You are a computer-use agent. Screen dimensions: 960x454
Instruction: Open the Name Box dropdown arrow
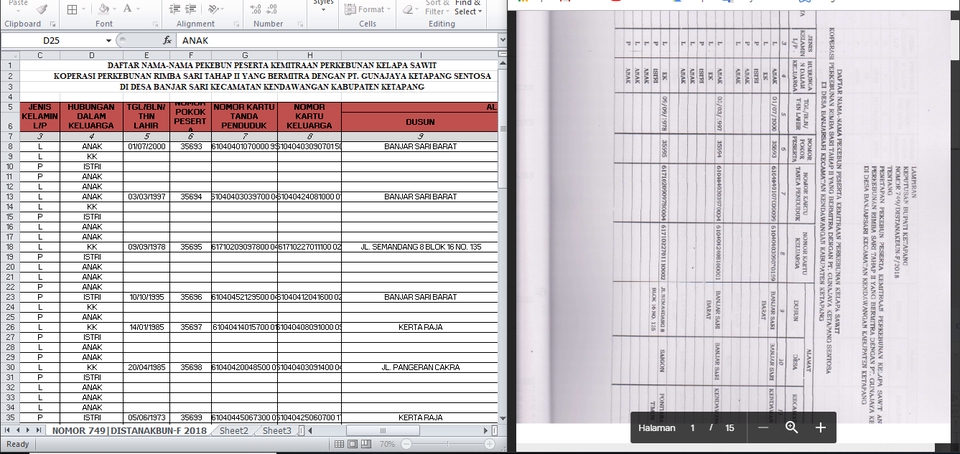[x=109, y=40]
